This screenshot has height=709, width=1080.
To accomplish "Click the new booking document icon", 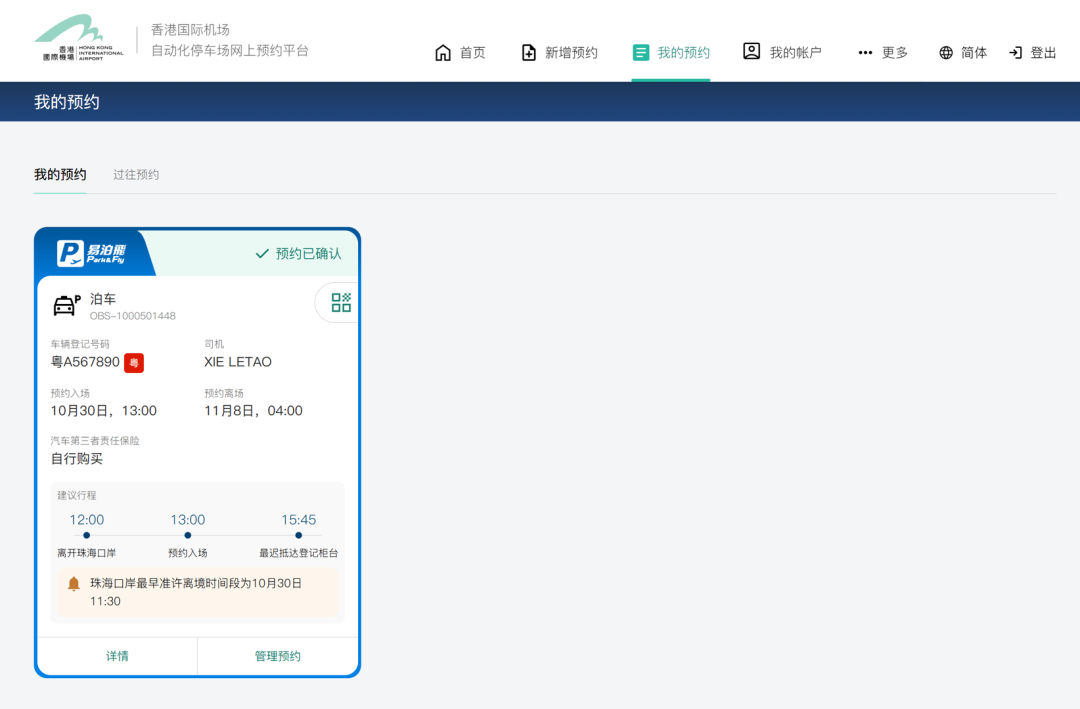I will [x=528, y=52].
